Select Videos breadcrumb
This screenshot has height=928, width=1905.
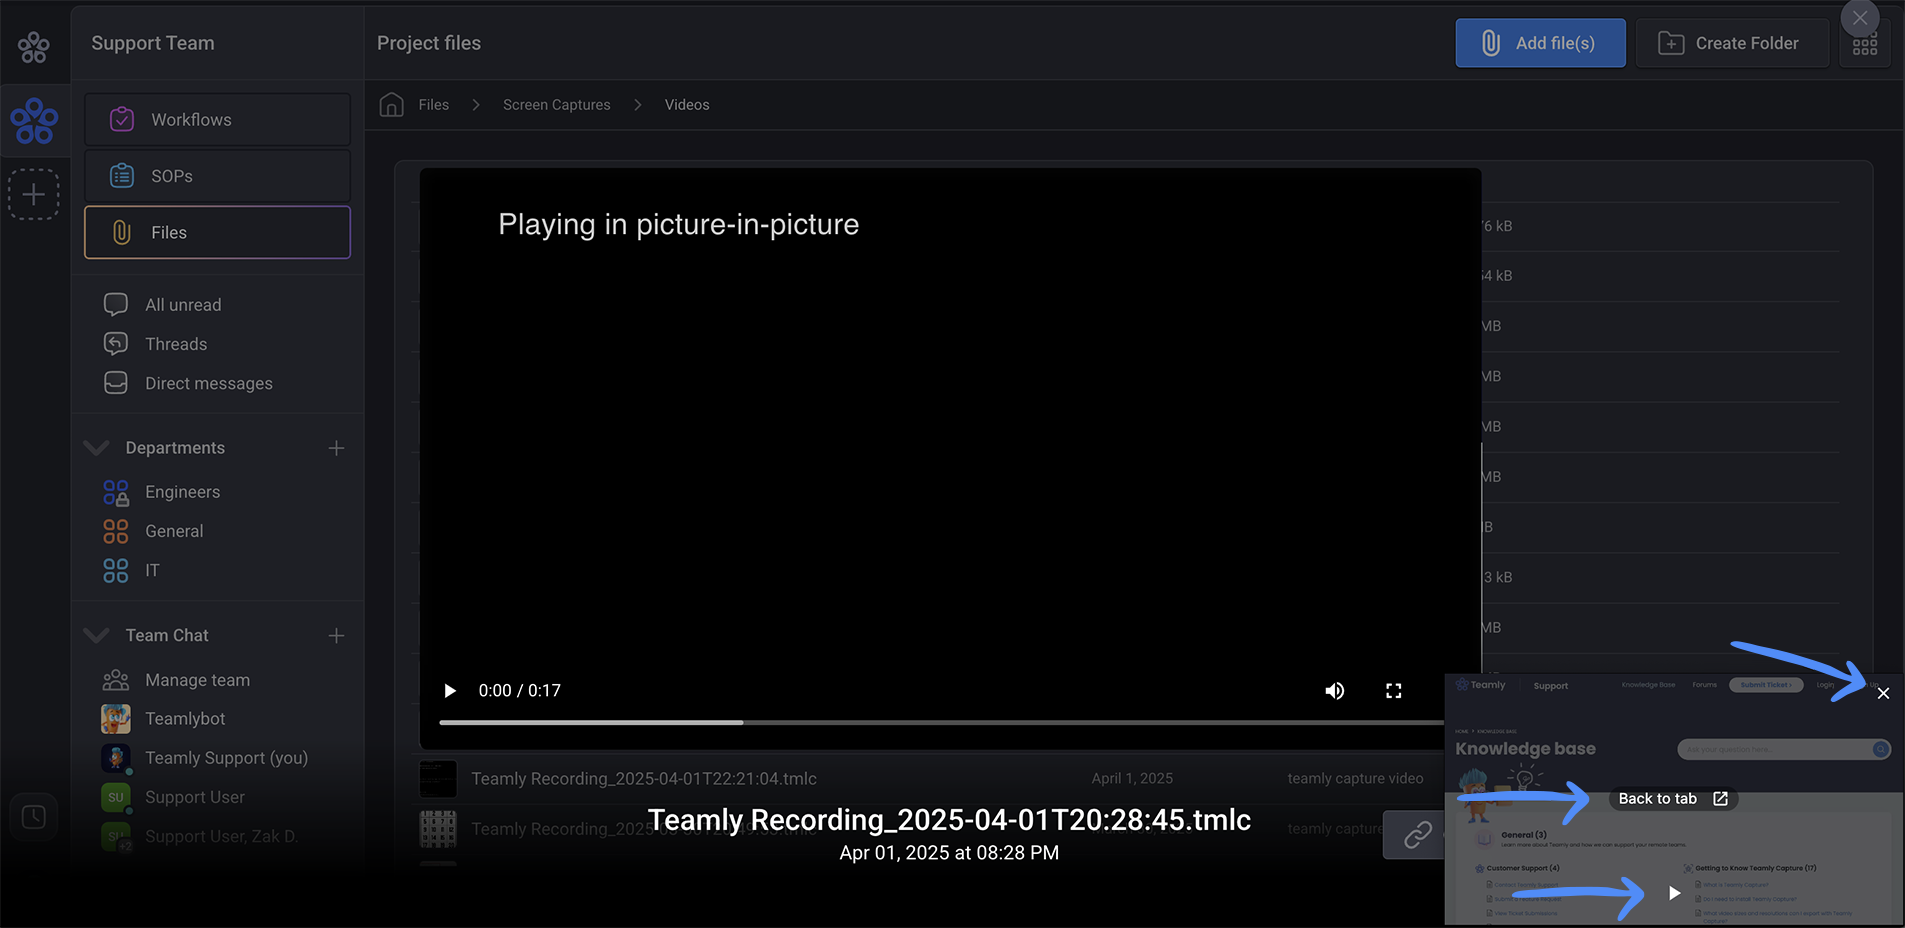[687, 105]
